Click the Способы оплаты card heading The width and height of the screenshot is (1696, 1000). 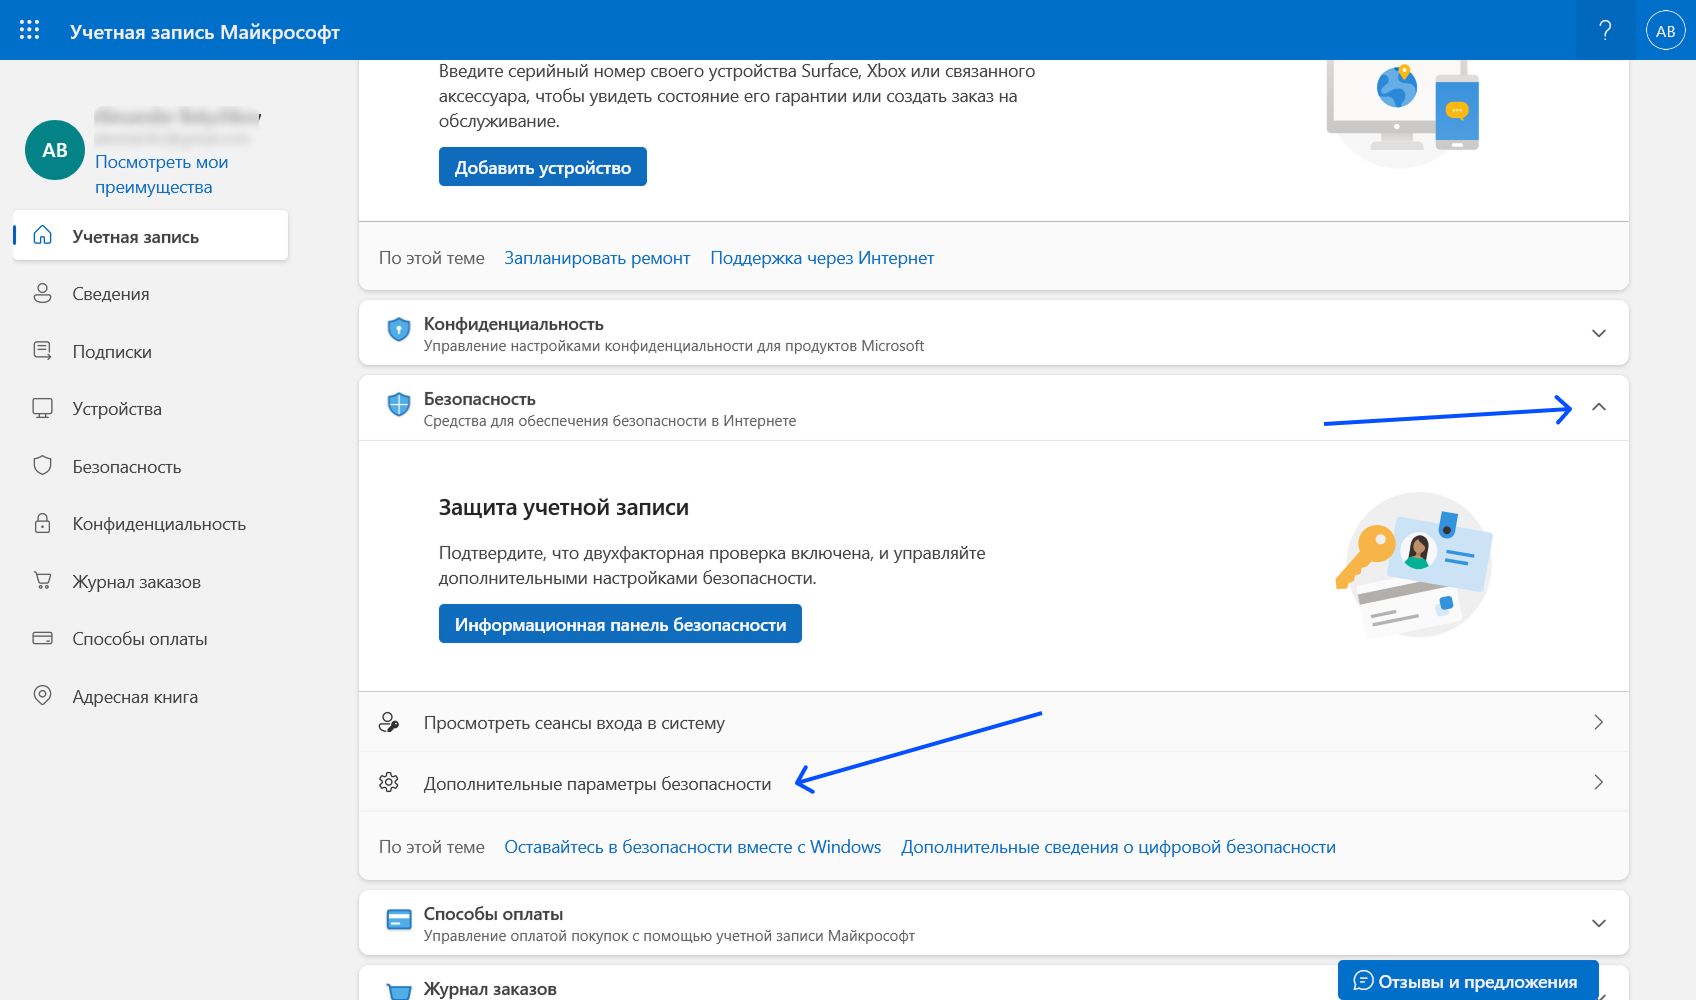coord(493,914)
